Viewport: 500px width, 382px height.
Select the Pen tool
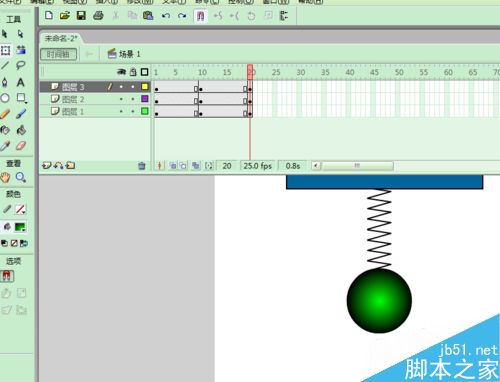[5, 82]
